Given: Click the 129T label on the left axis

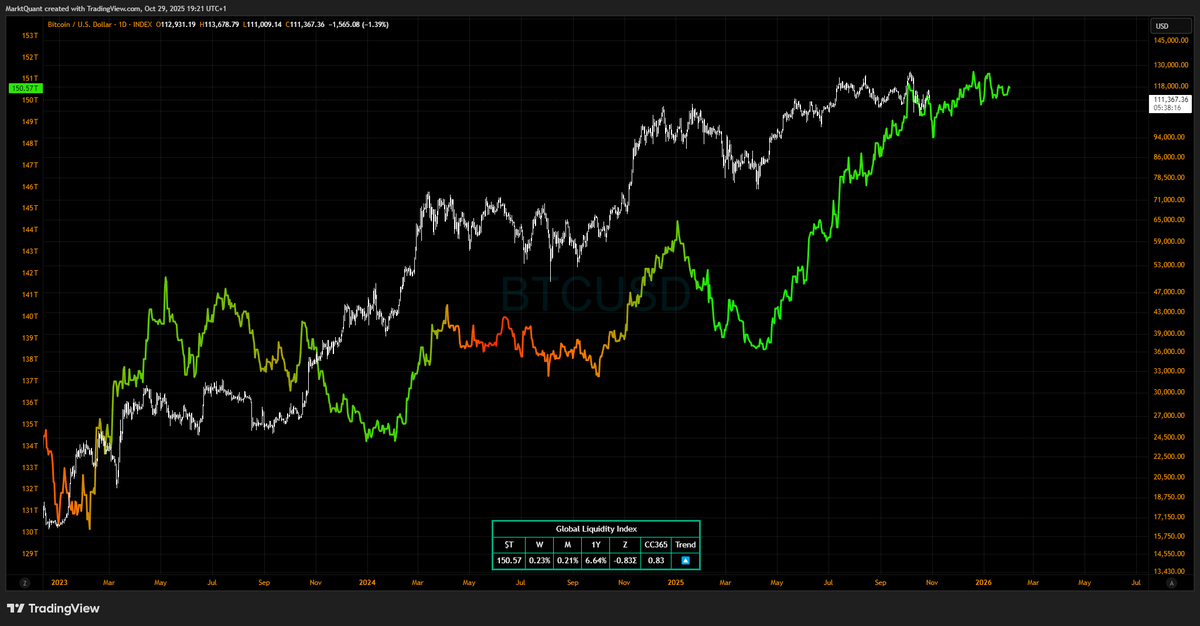Looking at the screenshot, I should tap(29, 553).
